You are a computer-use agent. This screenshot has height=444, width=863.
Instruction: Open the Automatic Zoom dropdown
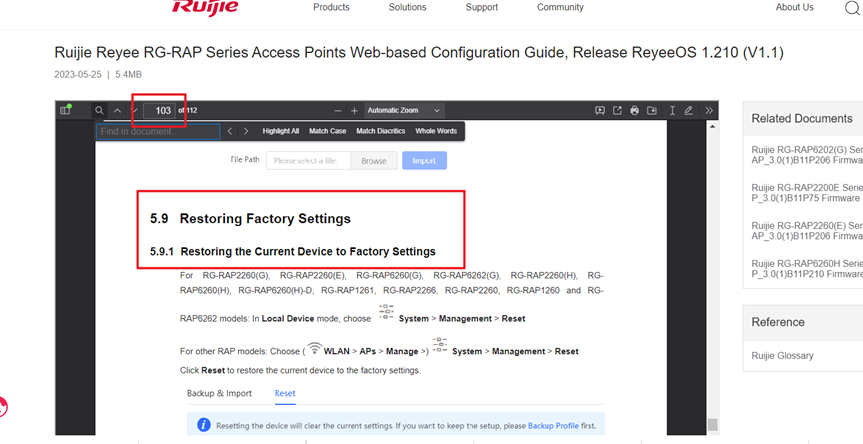[x=403, y=111]
